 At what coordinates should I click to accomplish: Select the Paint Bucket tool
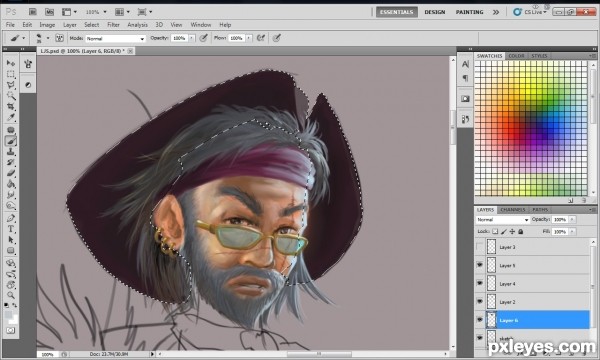point(11,184)
